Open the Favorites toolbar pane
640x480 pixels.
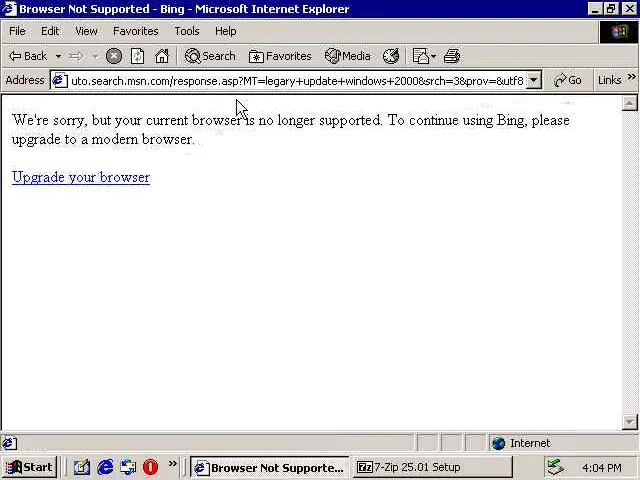pyautogui.click(x=280, y=56)
